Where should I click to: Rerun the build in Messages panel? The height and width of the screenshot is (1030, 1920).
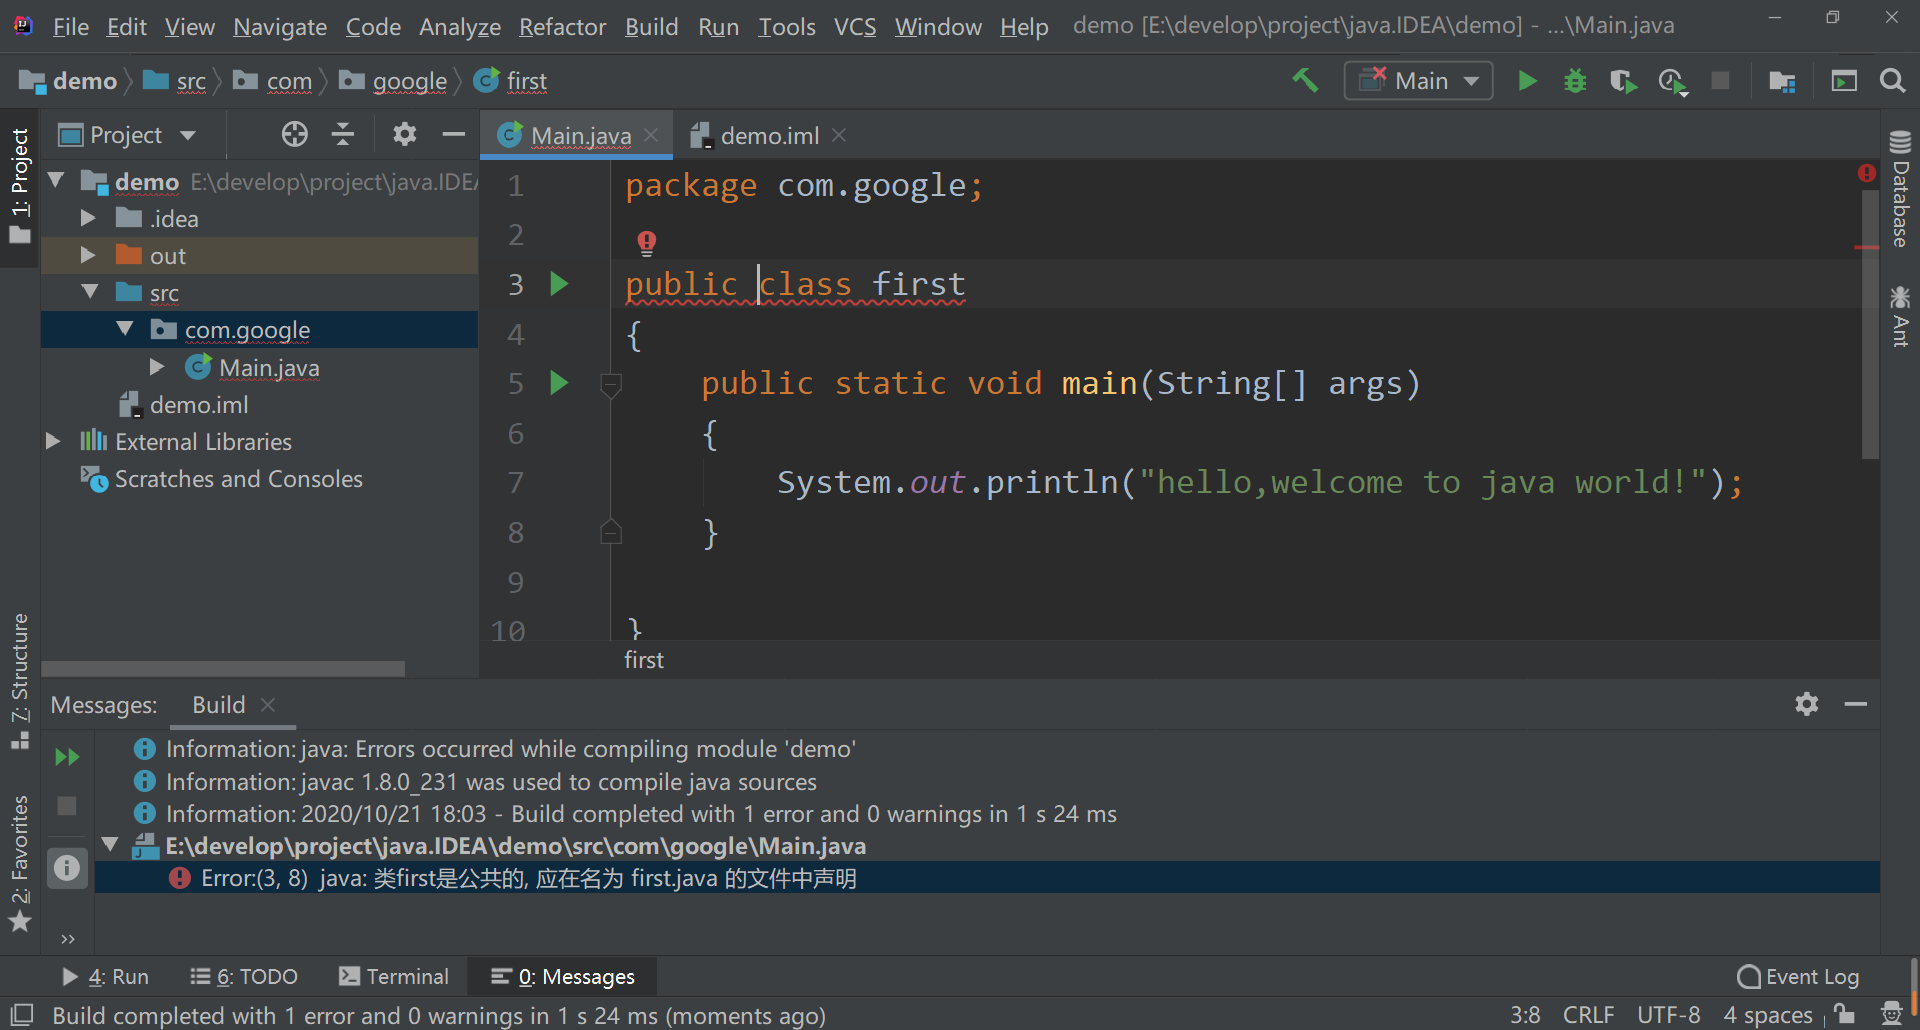(67, 757)
